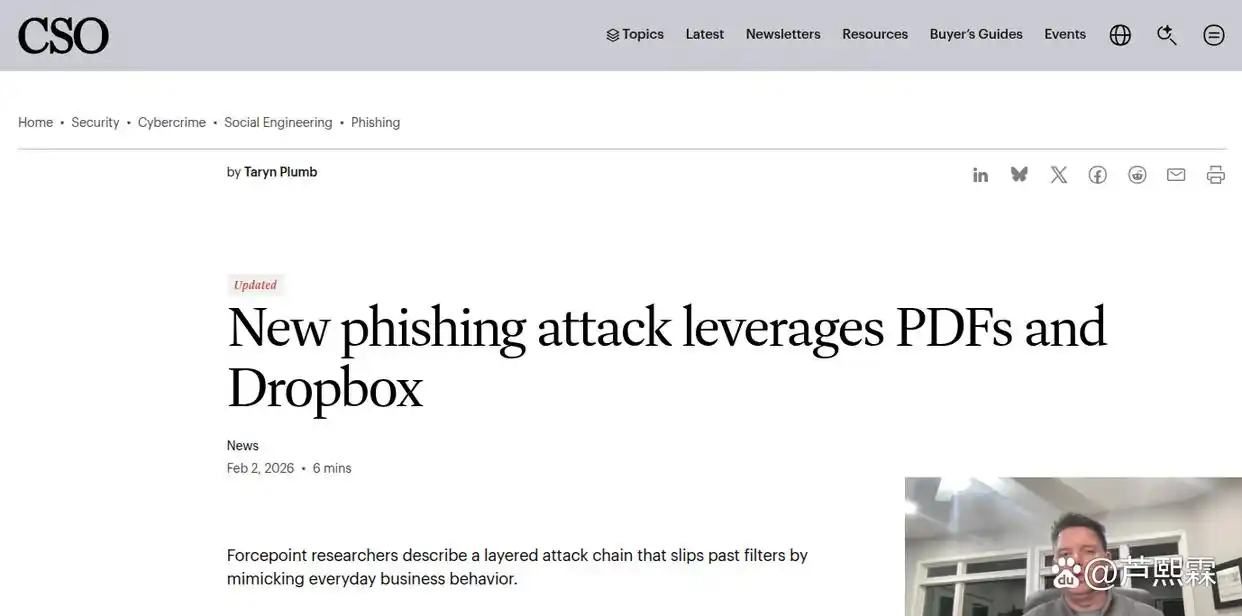Share article via Bluesky butterfly icon
Image resolution: width=1242 pixels, height=616 pixels.
point(1019,175)
